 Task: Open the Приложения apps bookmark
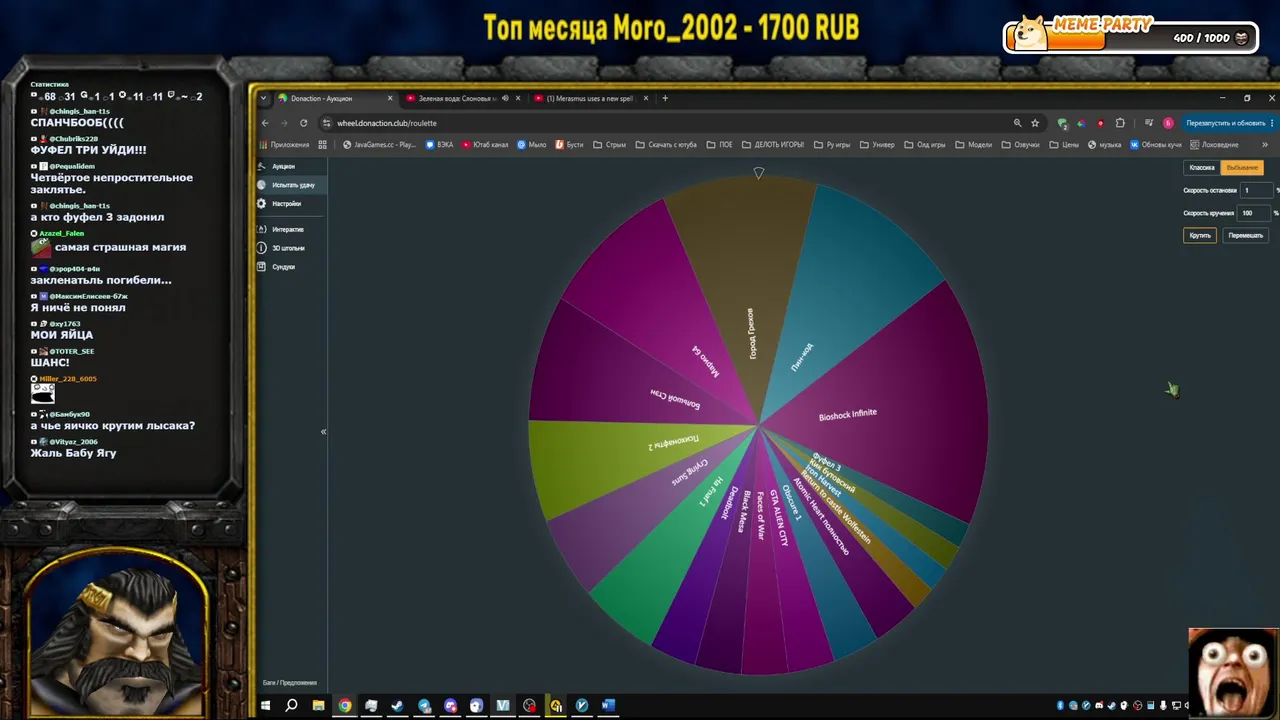click(285, 145)
